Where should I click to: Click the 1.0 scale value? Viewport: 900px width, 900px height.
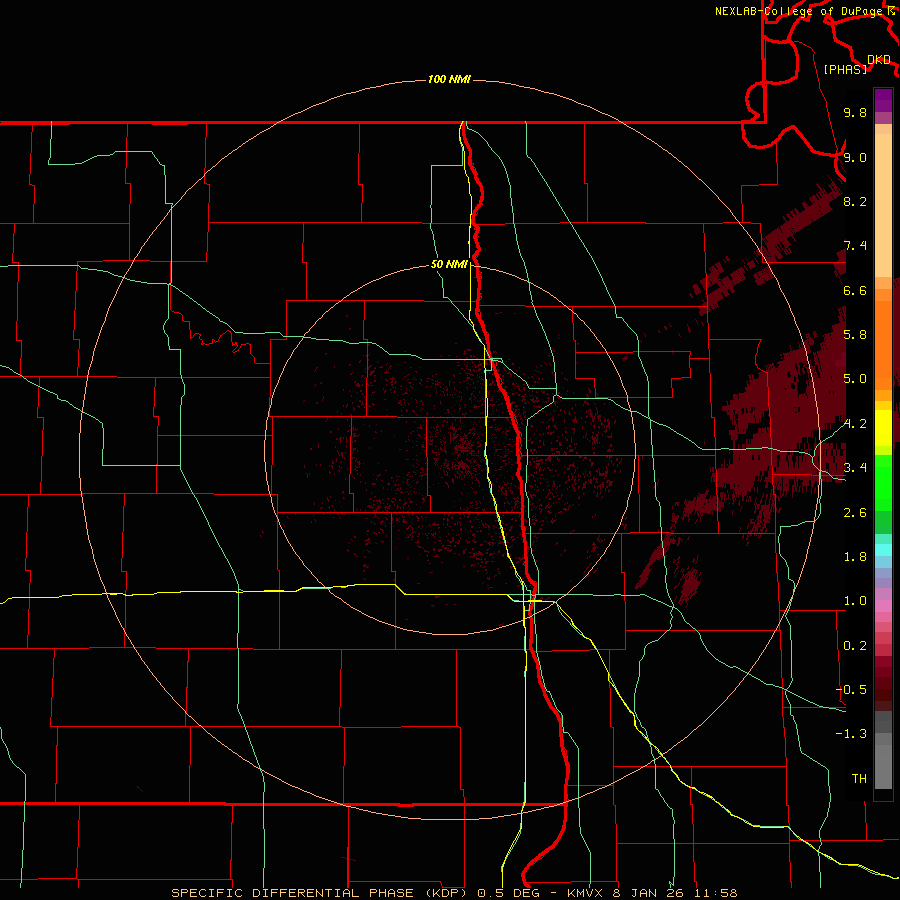coord(855,601)
